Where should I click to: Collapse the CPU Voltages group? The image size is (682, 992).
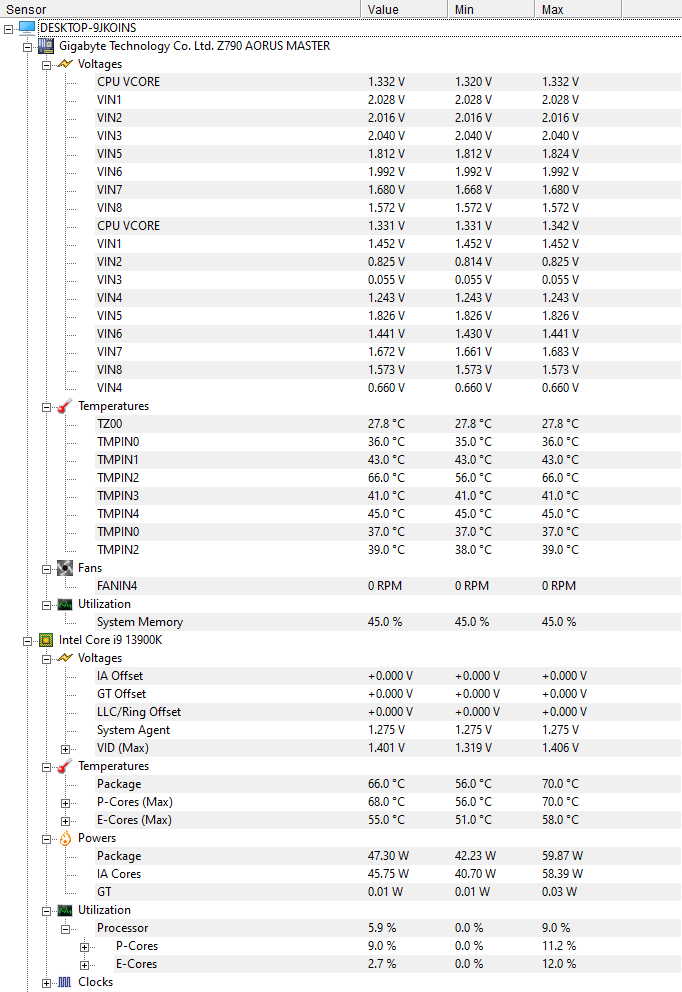coord(46,659)
